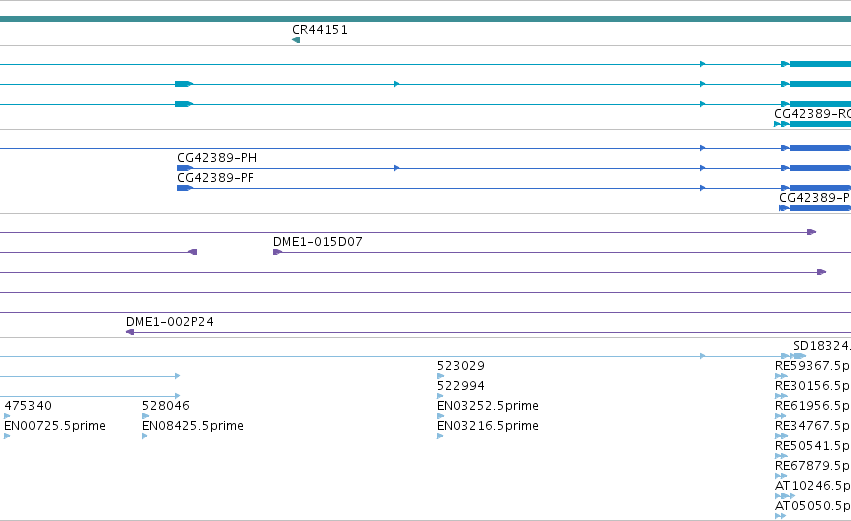
Task: Click the 528046 feature label
Action: [166, 406]
